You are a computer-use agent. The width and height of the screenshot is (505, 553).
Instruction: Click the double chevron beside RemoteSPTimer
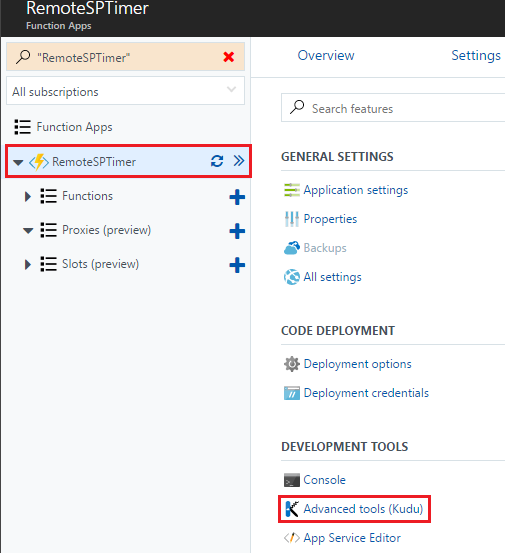tap(239, 161)
